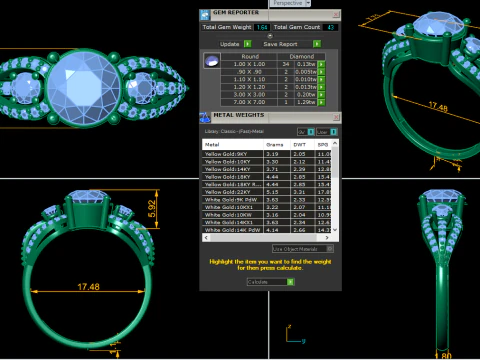Click the green Calculate arrow button
This screenshot has width=480, height=360.
click(290, 282)
